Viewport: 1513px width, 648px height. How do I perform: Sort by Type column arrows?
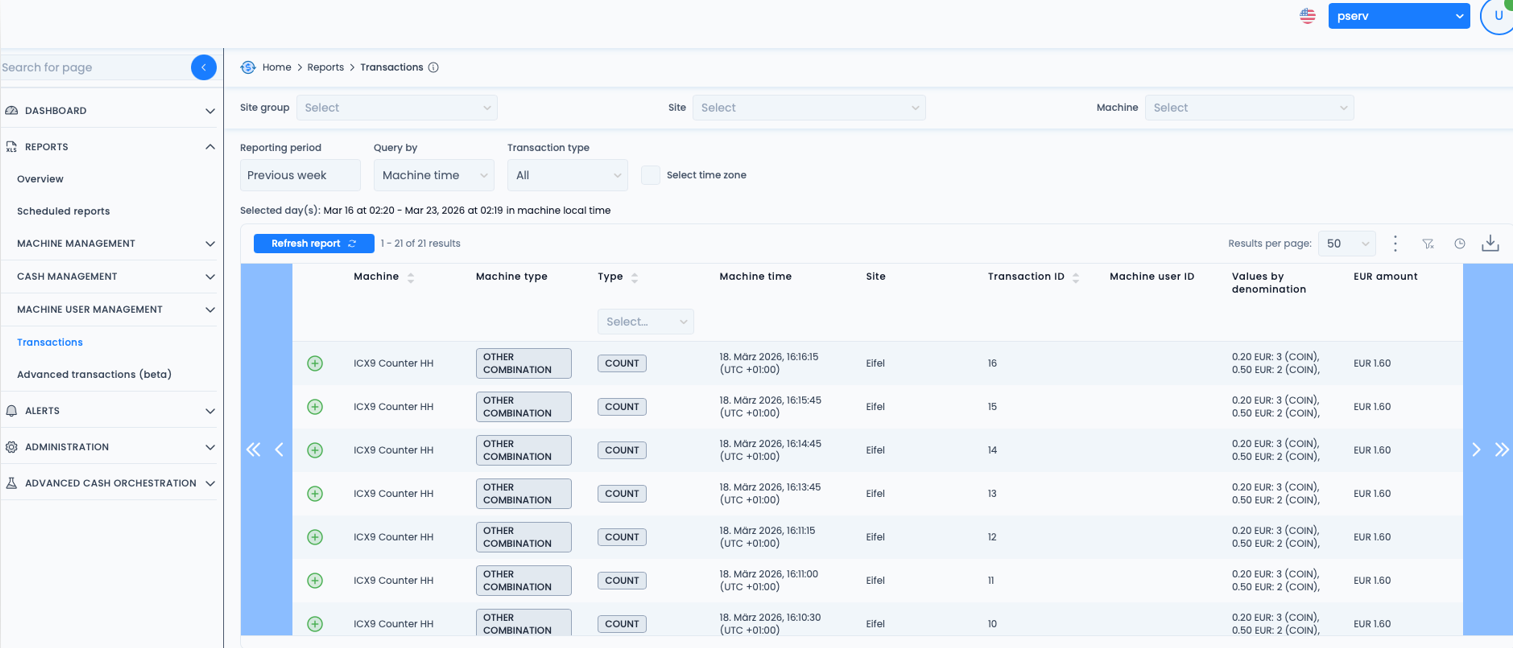(635, 278)
